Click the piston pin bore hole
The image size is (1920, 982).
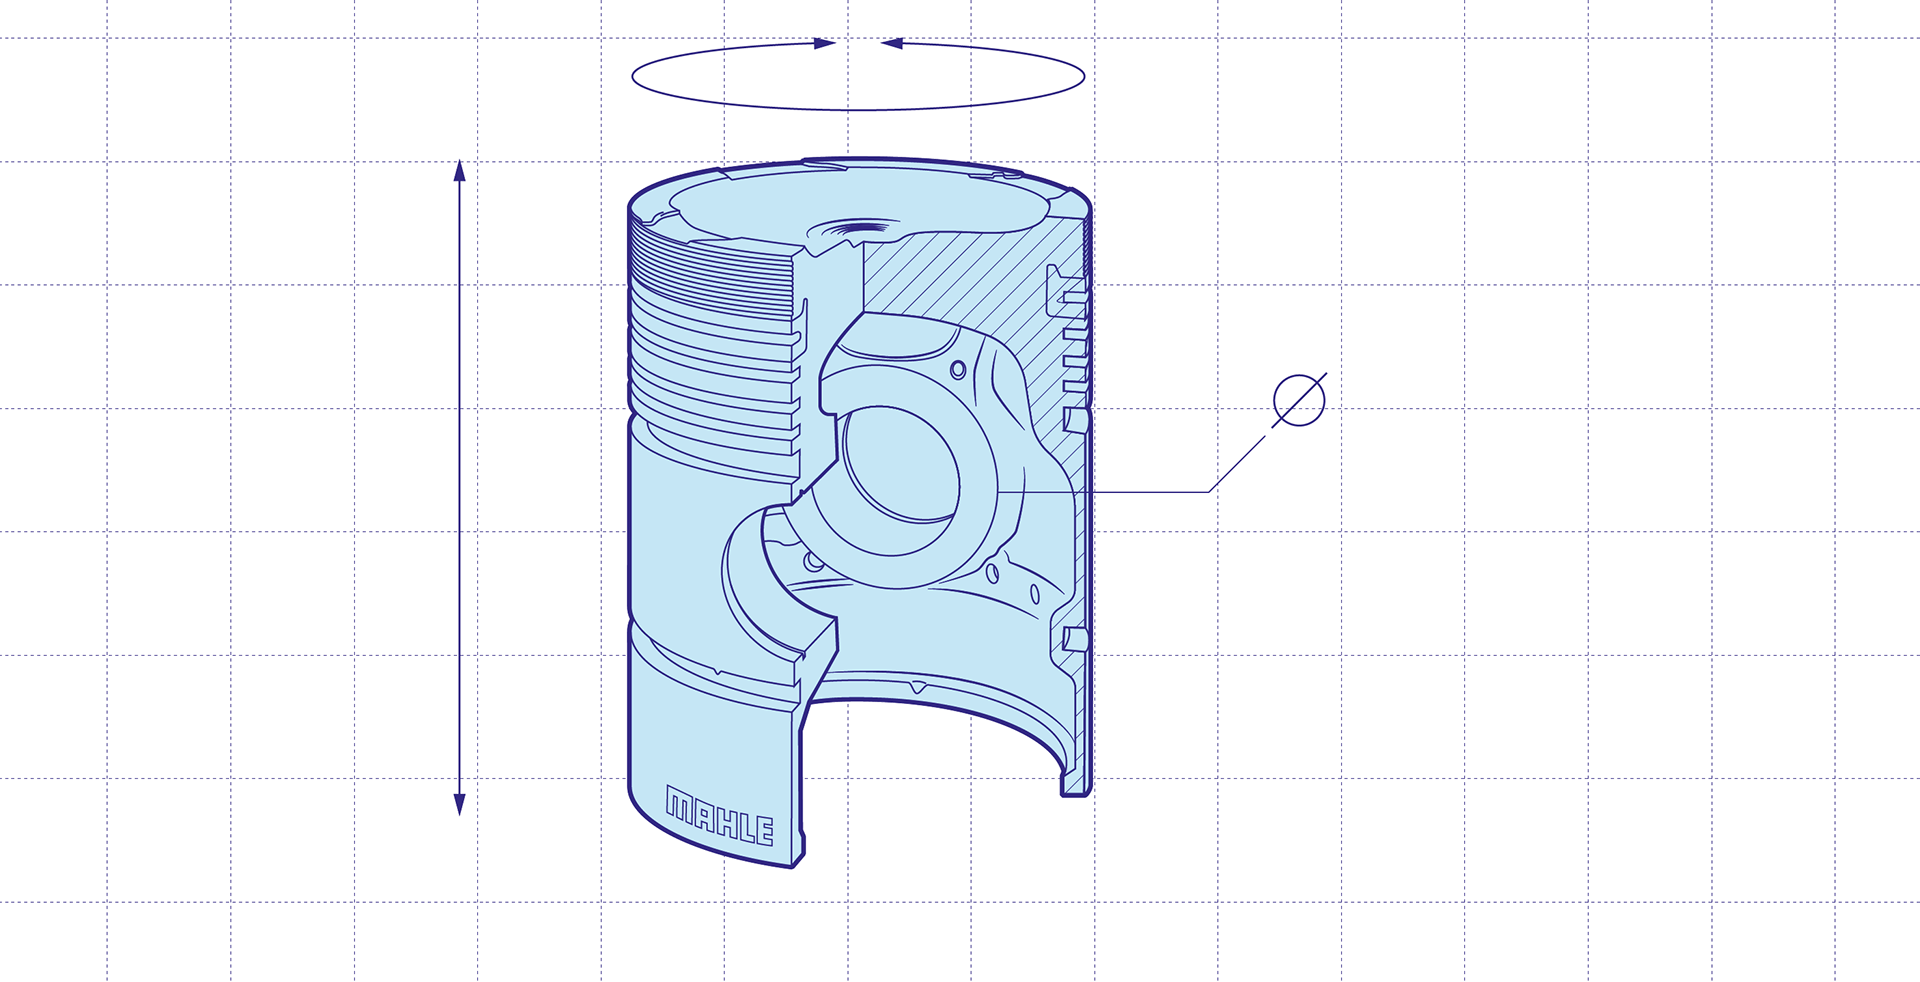coord(902,464)
